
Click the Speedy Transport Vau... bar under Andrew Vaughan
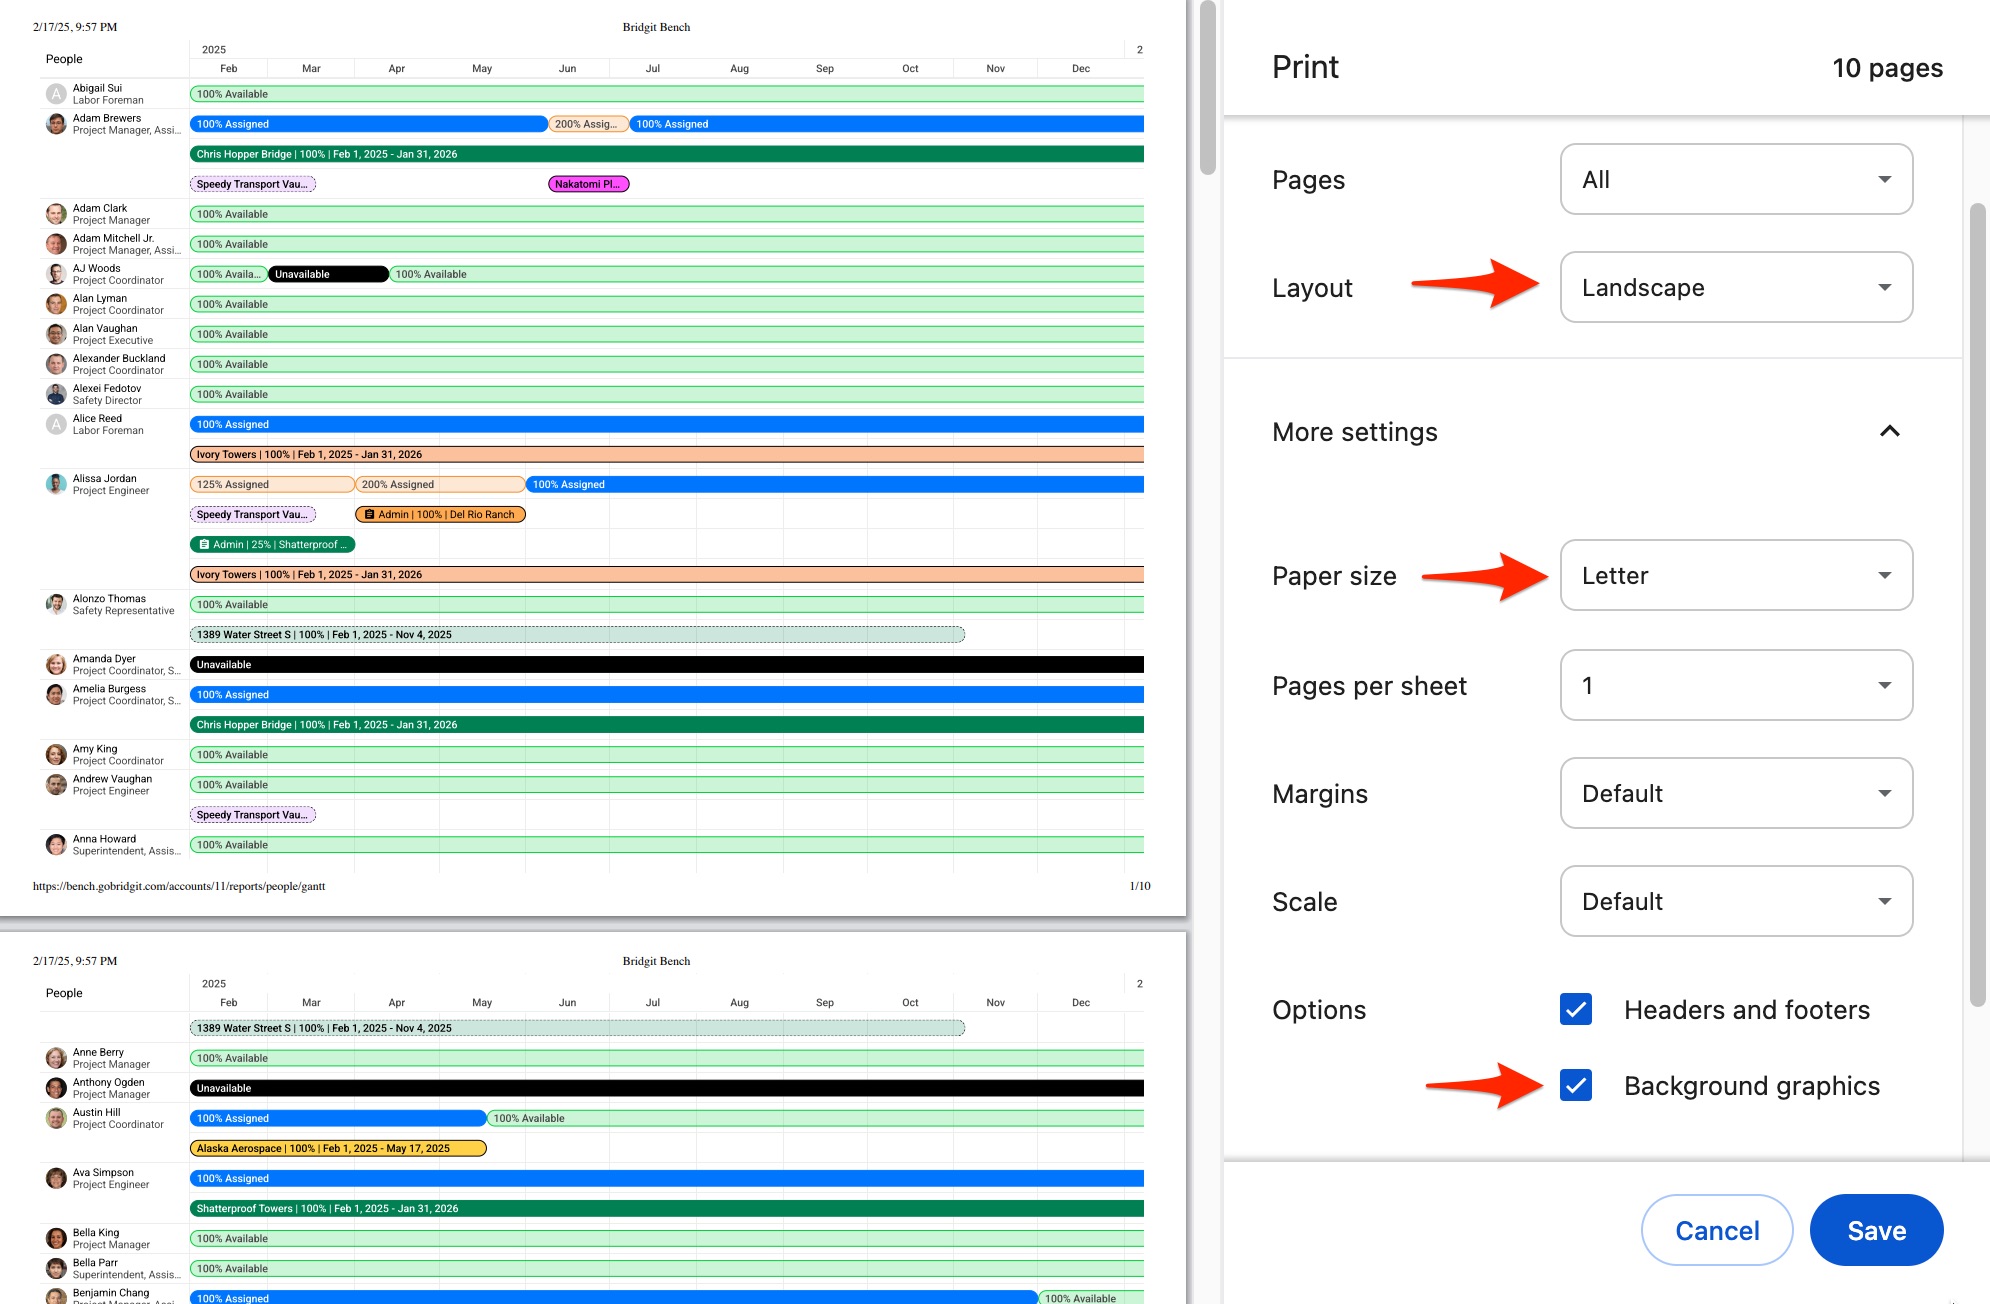click(x=253, y=814)
